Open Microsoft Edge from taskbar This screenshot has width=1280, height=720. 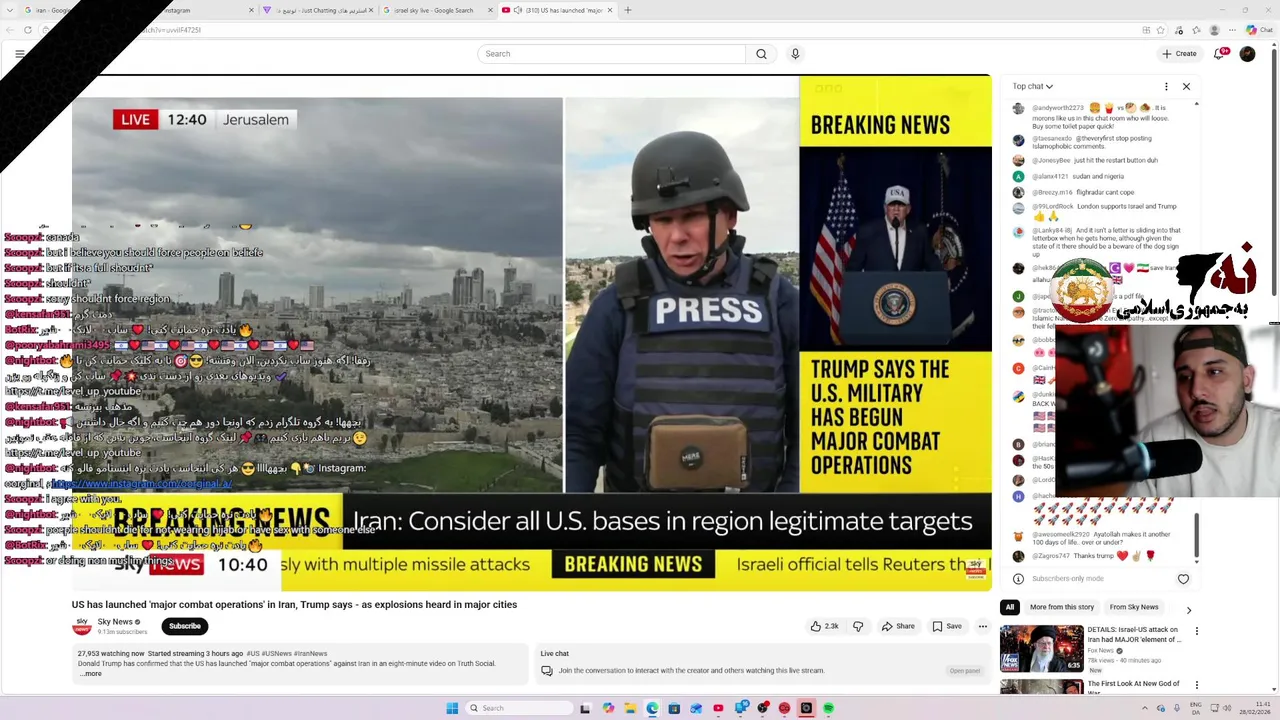pos(652,708)
